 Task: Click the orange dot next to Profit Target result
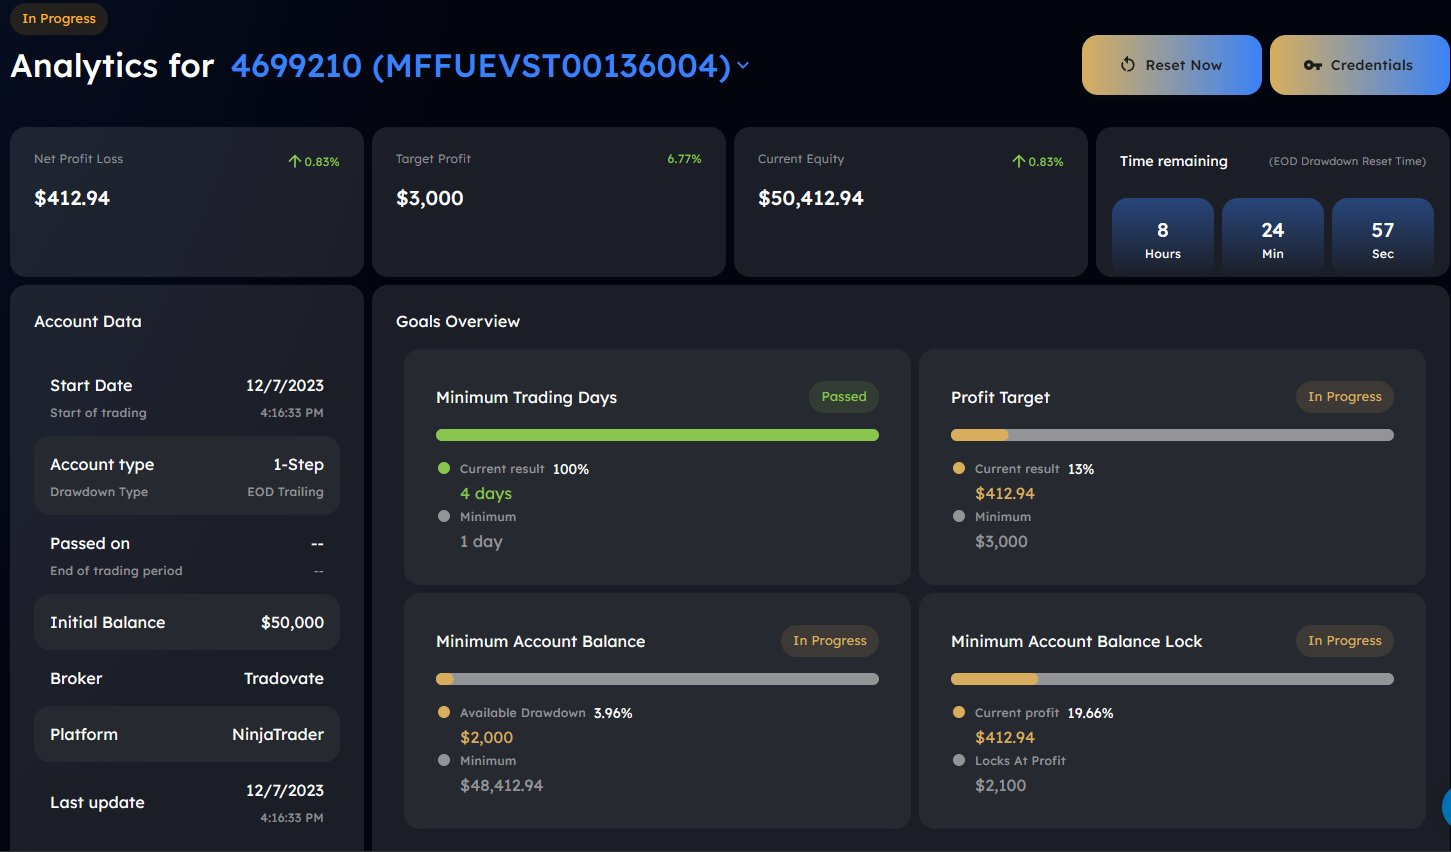(x=959, y=468)
